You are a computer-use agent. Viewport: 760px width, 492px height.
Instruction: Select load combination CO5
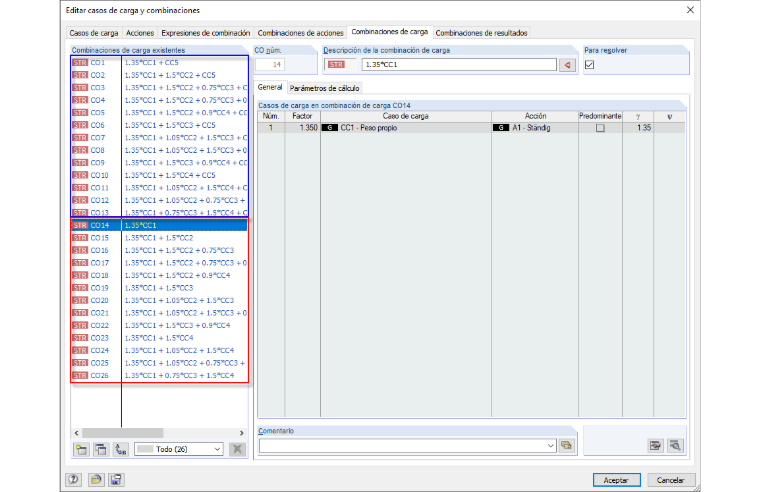coord(159,112)
